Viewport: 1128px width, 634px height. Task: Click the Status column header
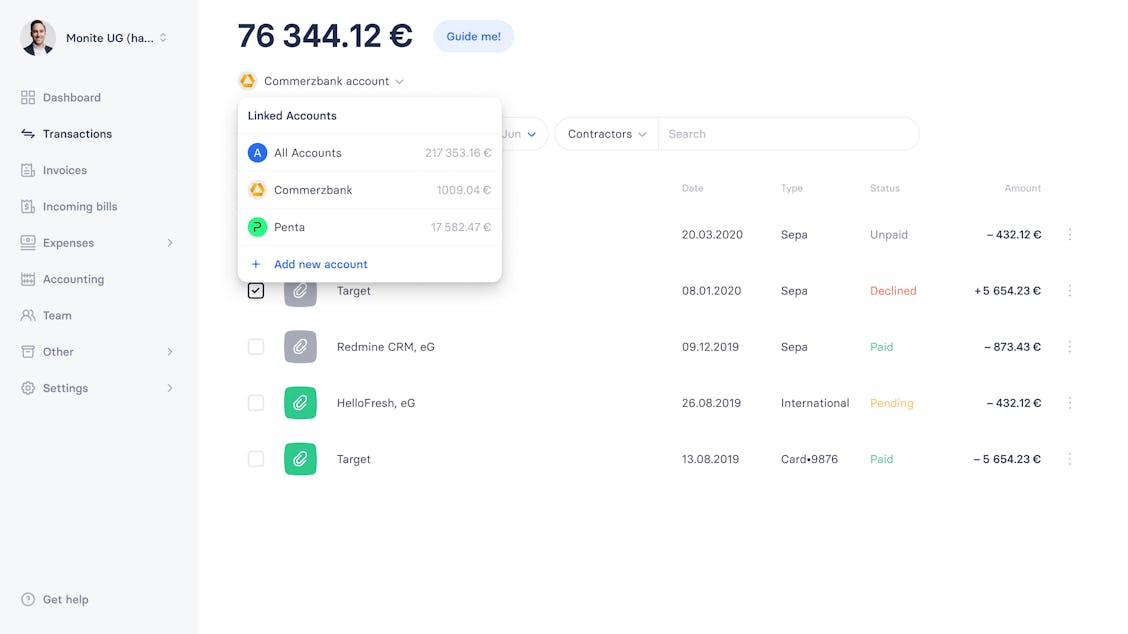(885, 188)
